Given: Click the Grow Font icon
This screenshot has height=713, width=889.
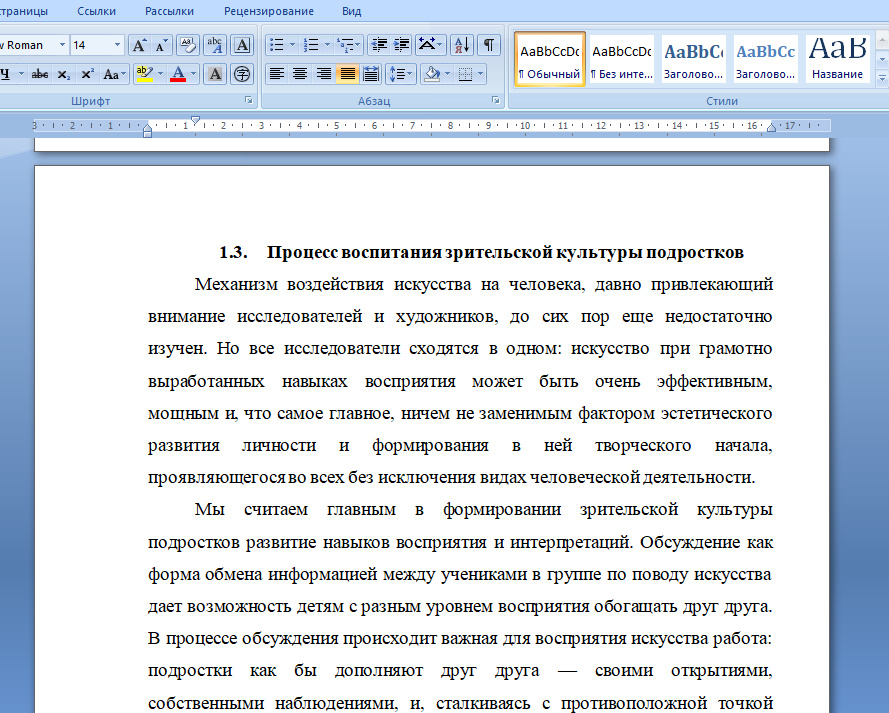Looking at the screenshot, I should (x=139, y=45).
